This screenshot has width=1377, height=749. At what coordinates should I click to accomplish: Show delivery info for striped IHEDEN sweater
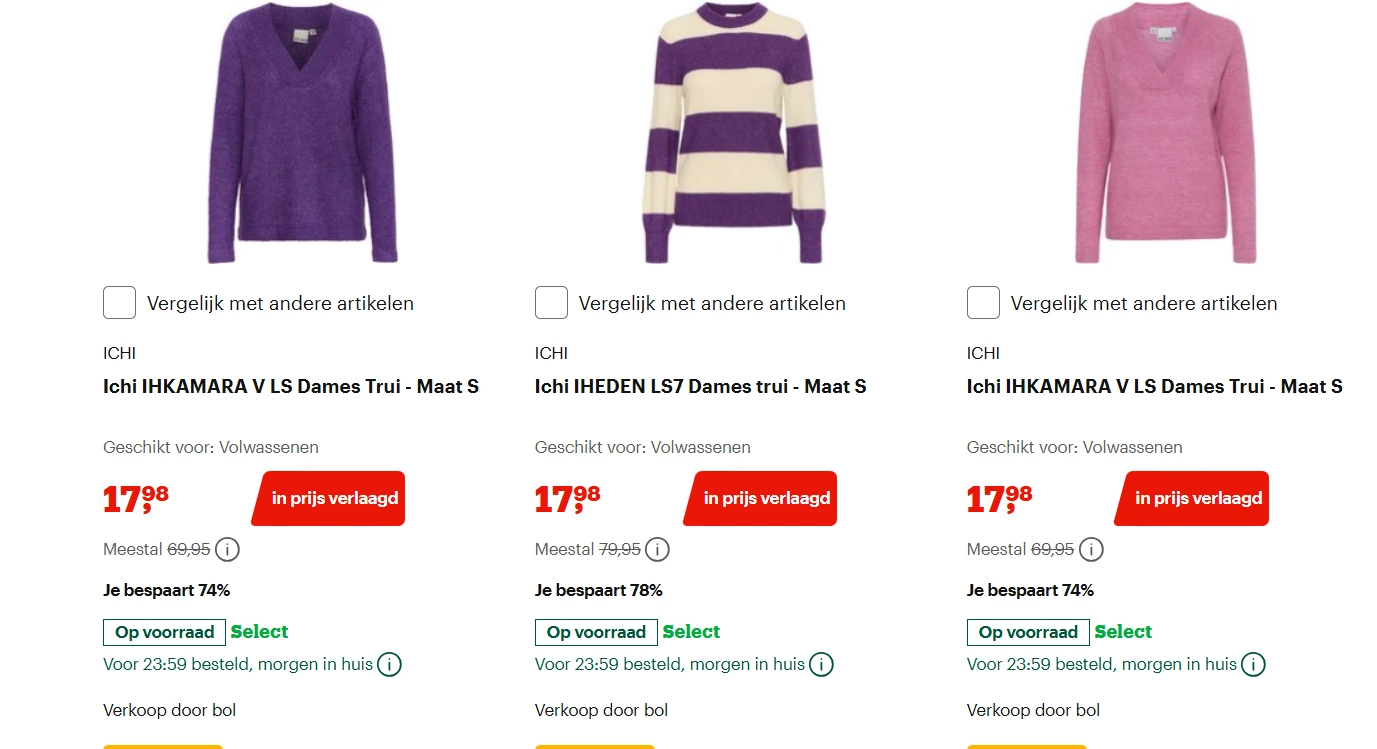coord(821,664)
